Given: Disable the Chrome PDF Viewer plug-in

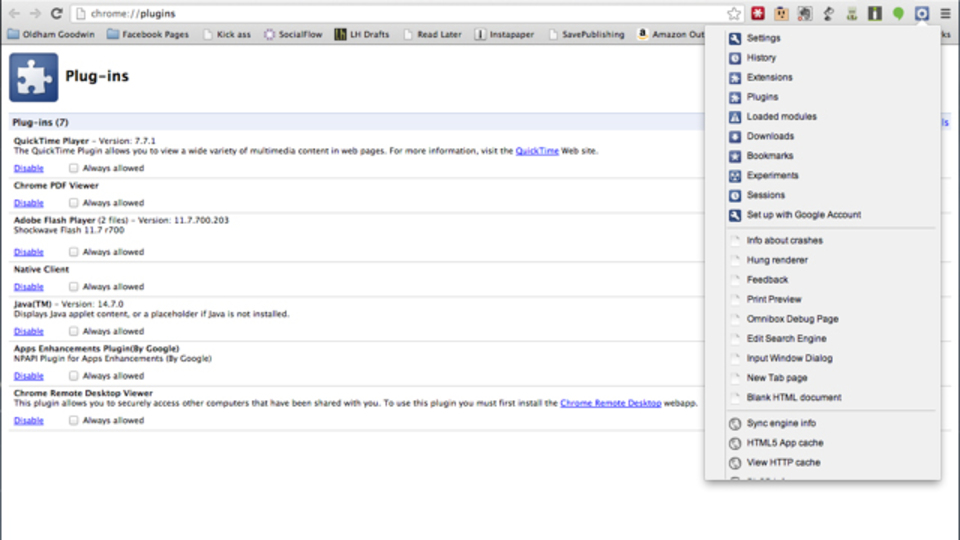Looking at the screenshot, I should point(29,203).
